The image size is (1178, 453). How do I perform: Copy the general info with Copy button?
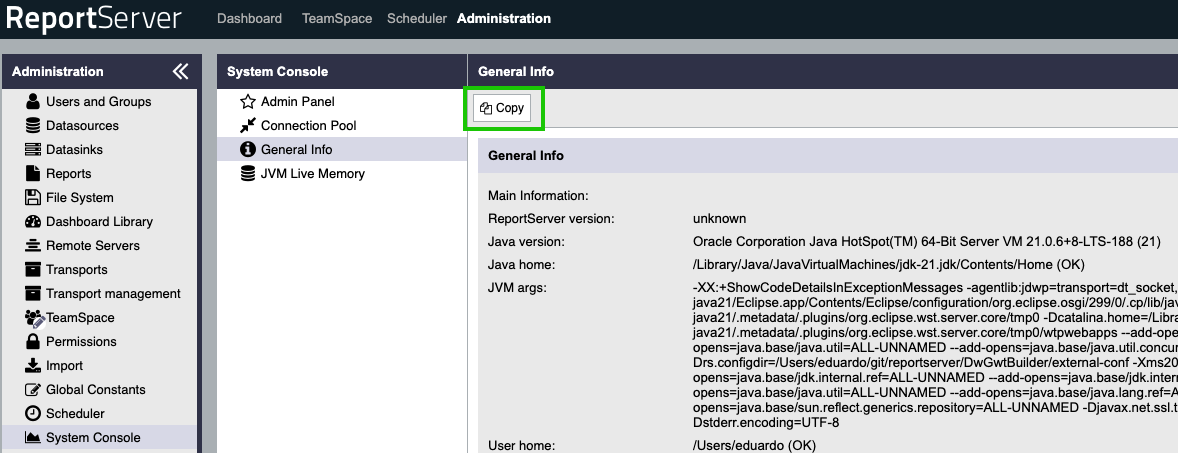coord(503,108)
